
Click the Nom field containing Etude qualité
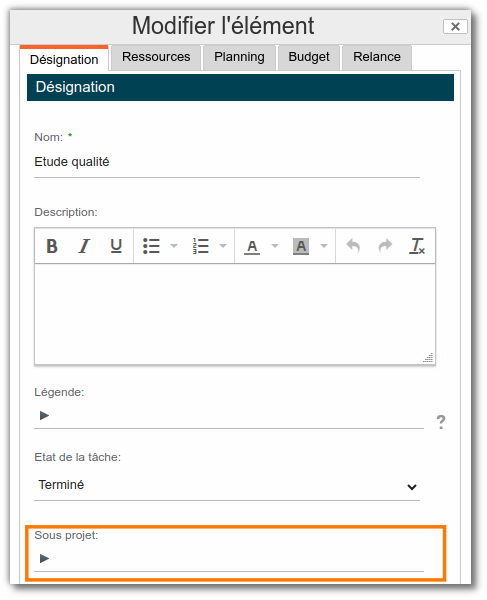click(227, 162)
